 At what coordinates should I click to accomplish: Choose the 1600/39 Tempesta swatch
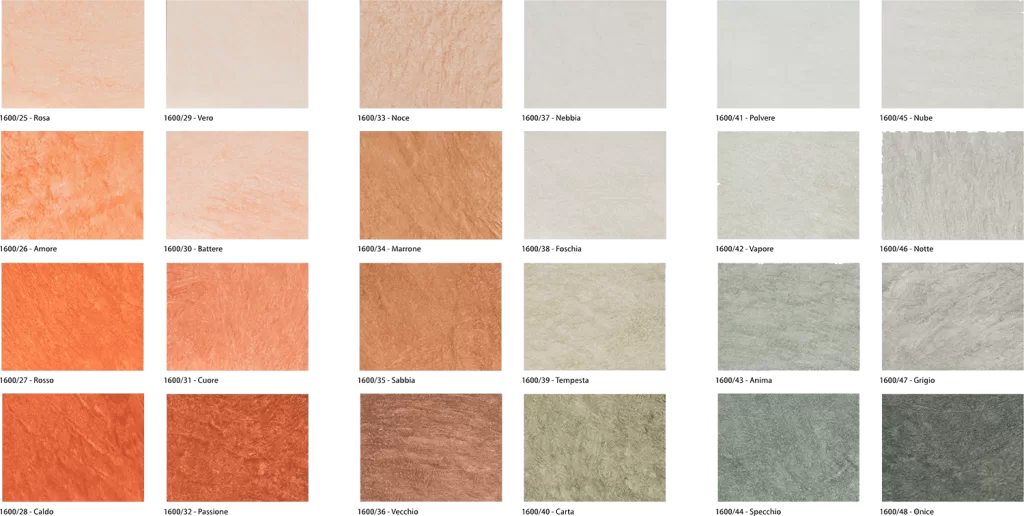(x=595, y=316)
